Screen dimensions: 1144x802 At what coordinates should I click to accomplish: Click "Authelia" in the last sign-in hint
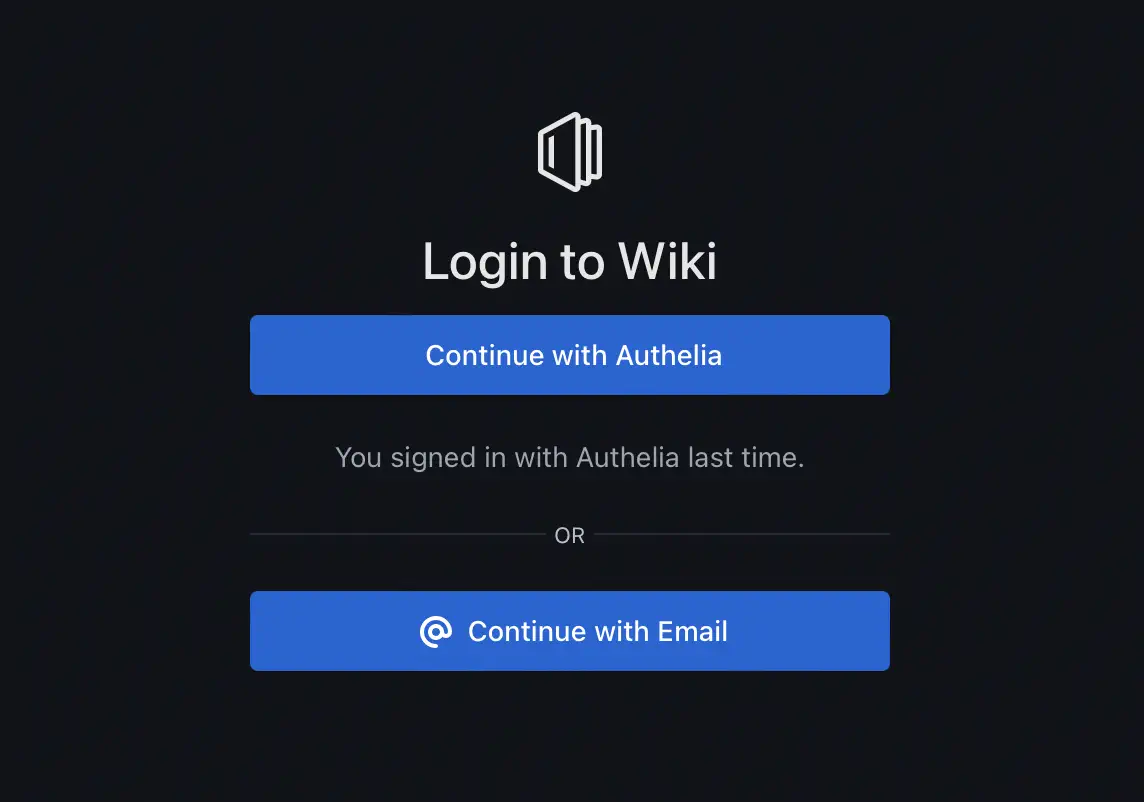coord(628,458)
